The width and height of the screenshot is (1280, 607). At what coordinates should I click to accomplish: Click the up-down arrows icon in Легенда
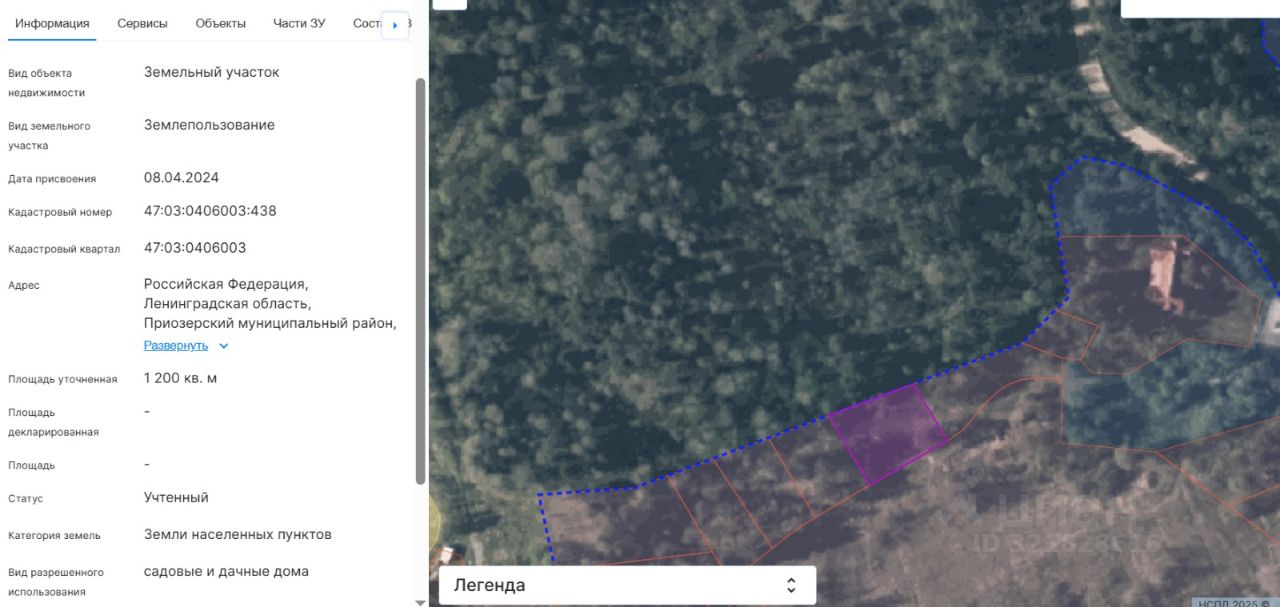(x=791, y=585)
